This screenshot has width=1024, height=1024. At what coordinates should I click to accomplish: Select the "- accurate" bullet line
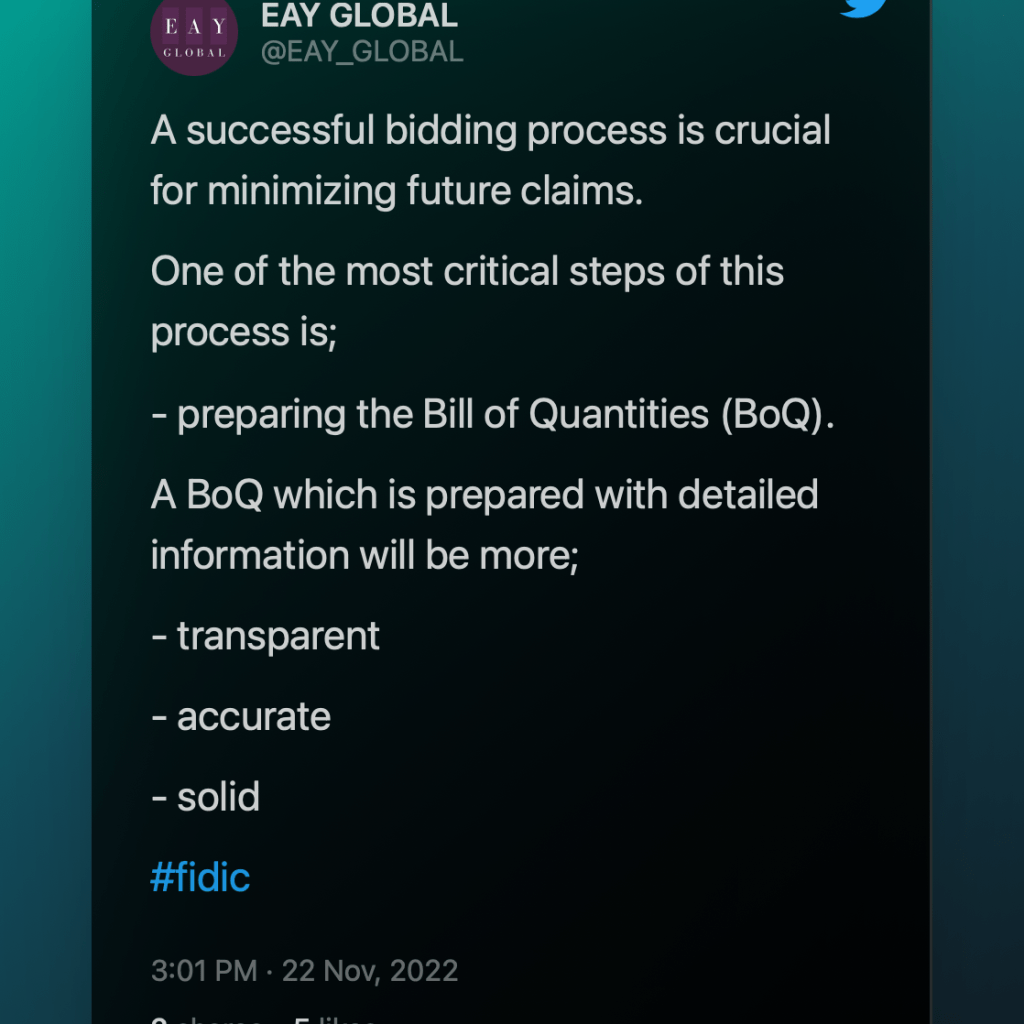click(x=241, y=716)
